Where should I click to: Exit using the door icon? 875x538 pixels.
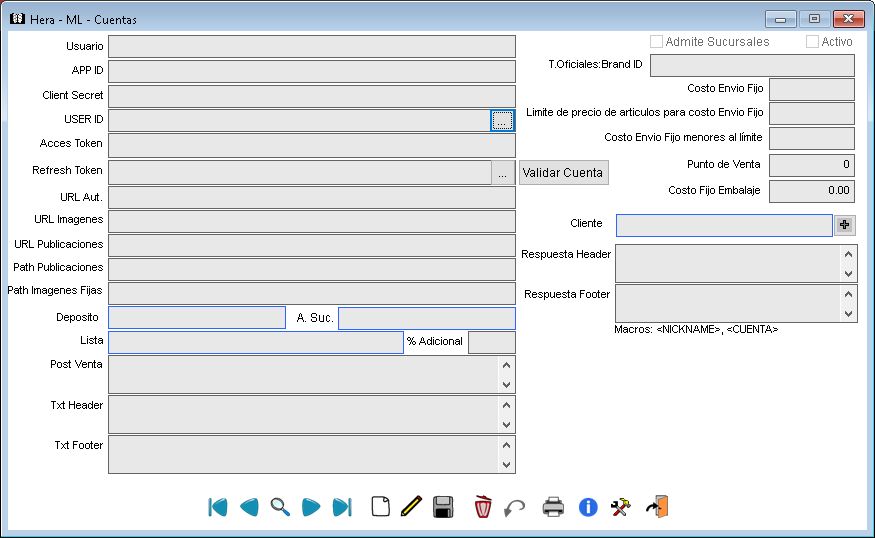pos(657,507)
